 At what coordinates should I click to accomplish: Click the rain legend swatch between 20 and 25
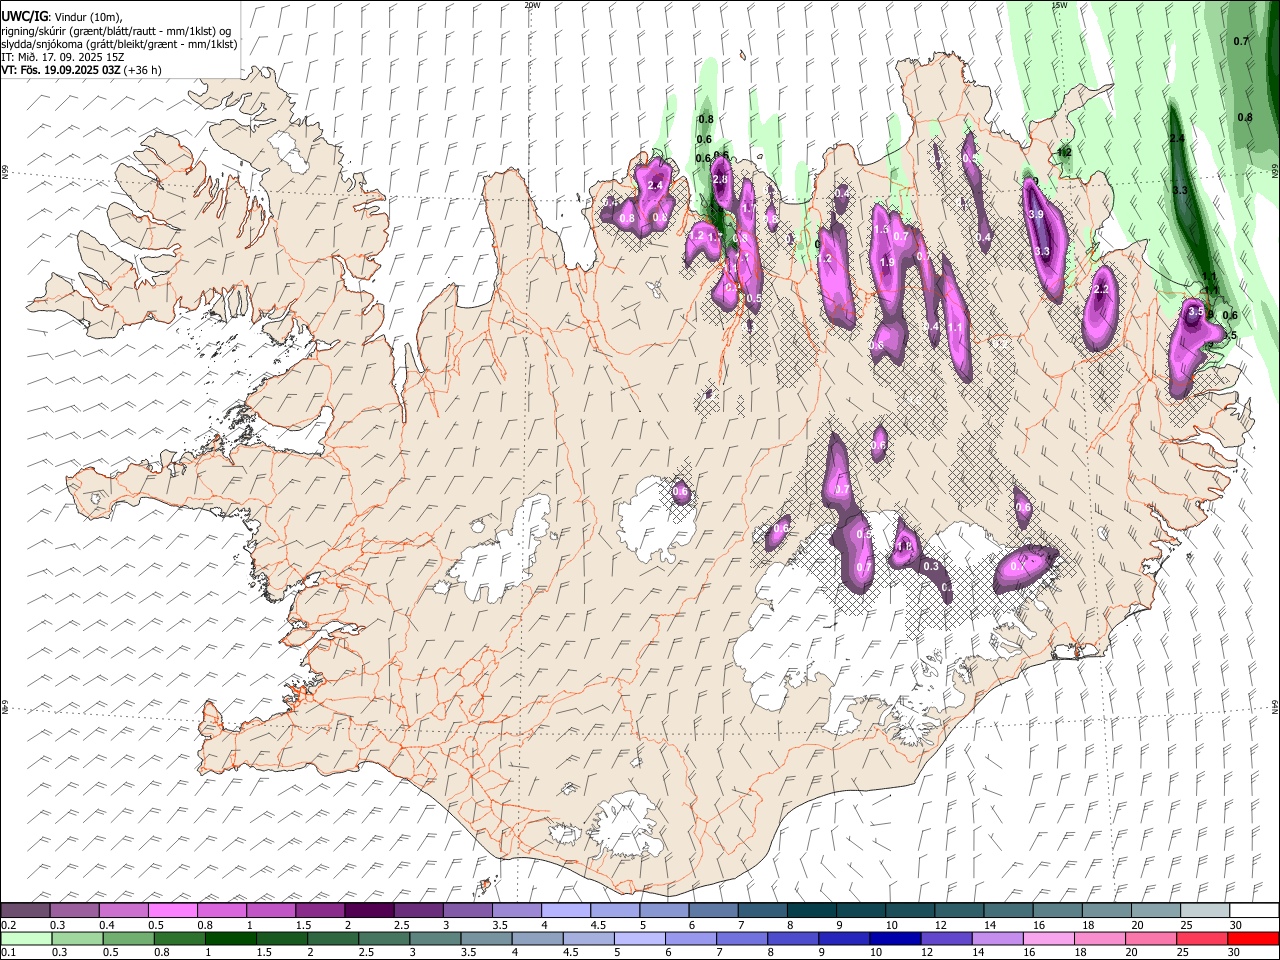coord(1150,938)
